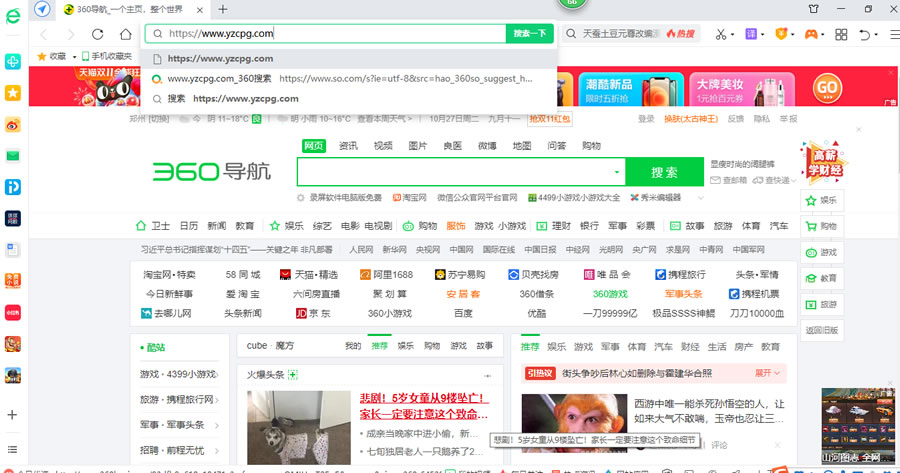
Task: Click the 娱乐 right sidebar button
Action: click(822, 200)
